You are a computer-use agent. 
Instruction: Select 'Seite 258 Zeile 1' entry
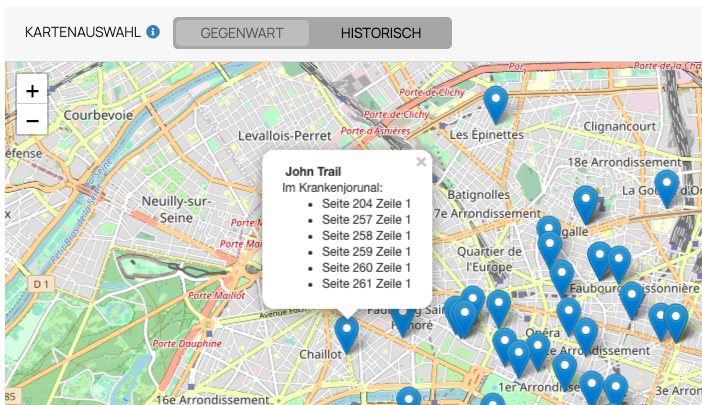(x=366, y=236)
